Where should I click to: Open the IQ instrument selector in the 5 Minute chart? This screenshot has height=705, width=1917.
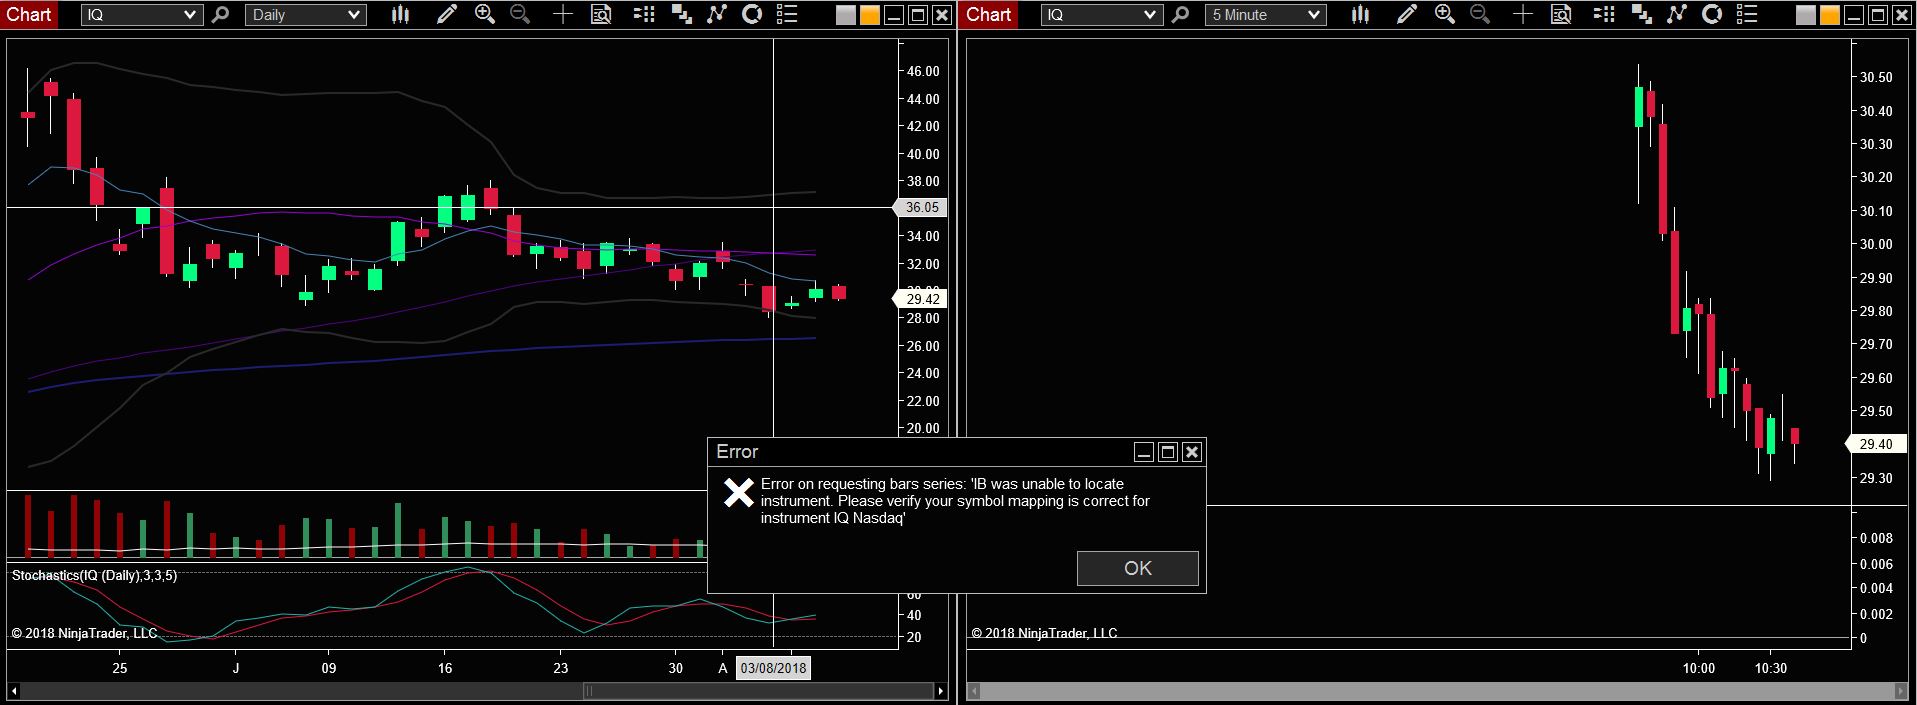[x=1102, y=15]
